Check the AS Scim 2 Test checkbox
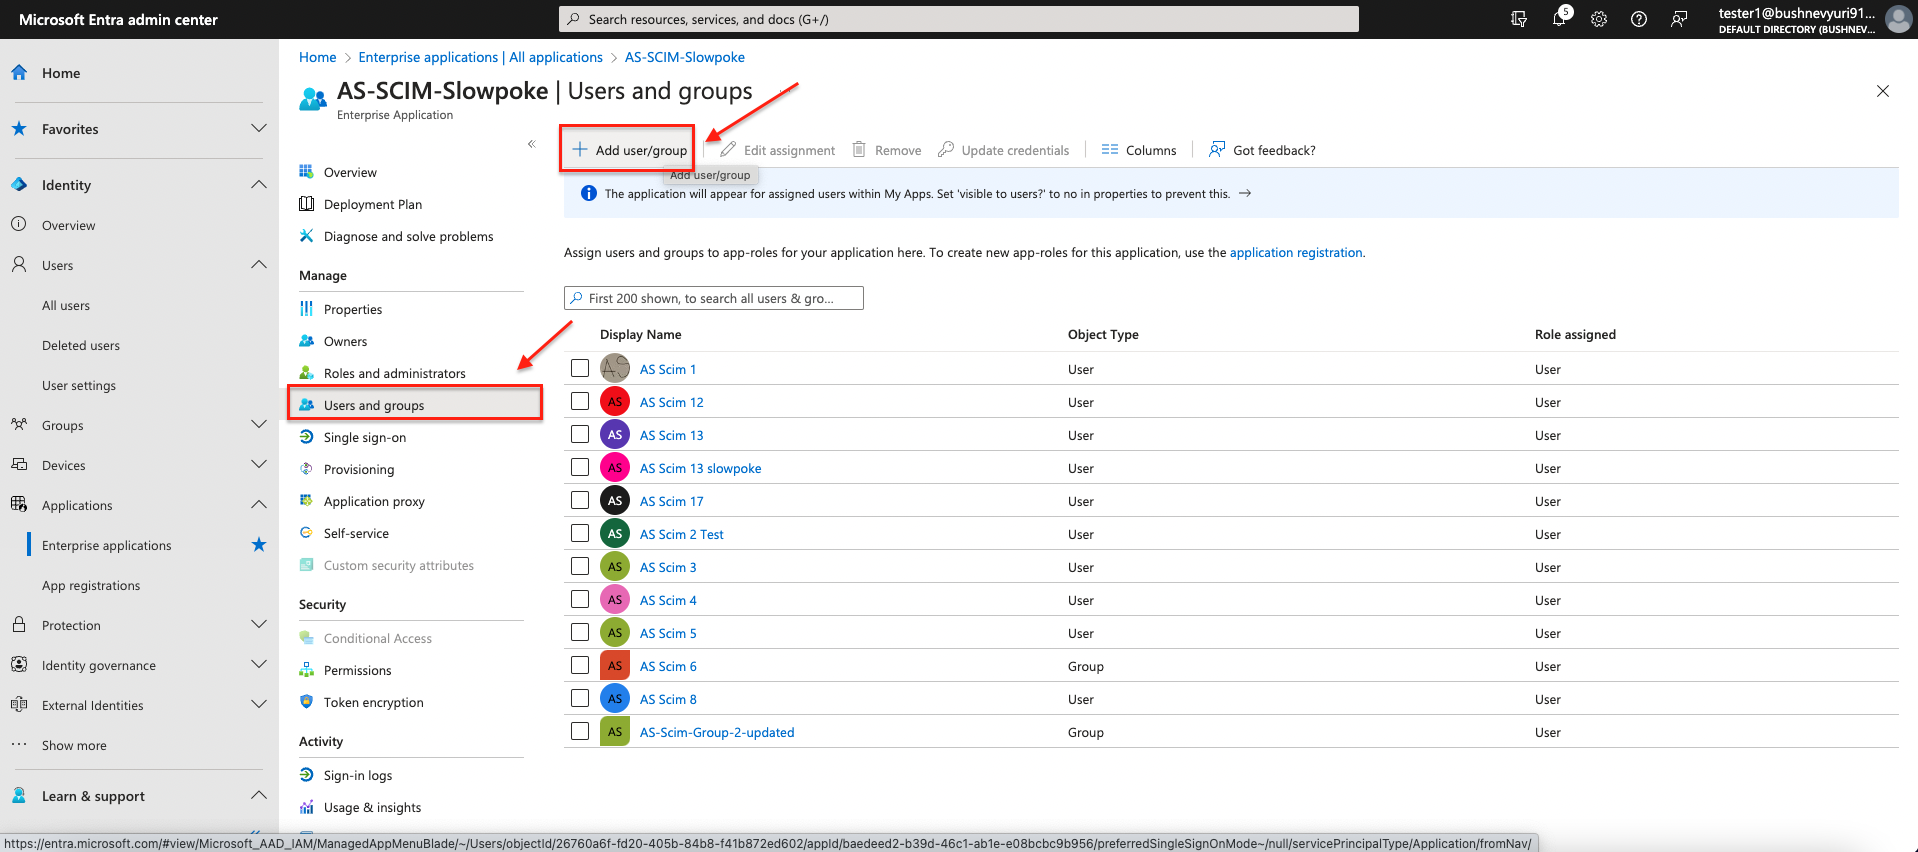Screen dimensions: 1918x852 [x=580, y=533]
